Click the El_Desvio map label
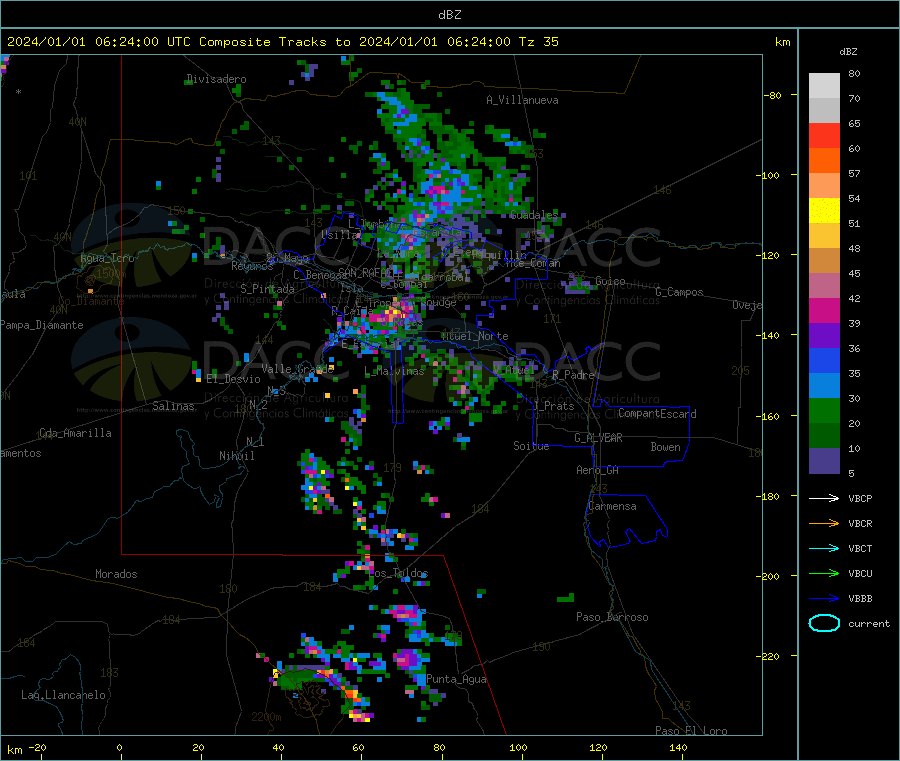Viewport: 900px width, 761px height. pyautogui.click(x=233, y=379)
